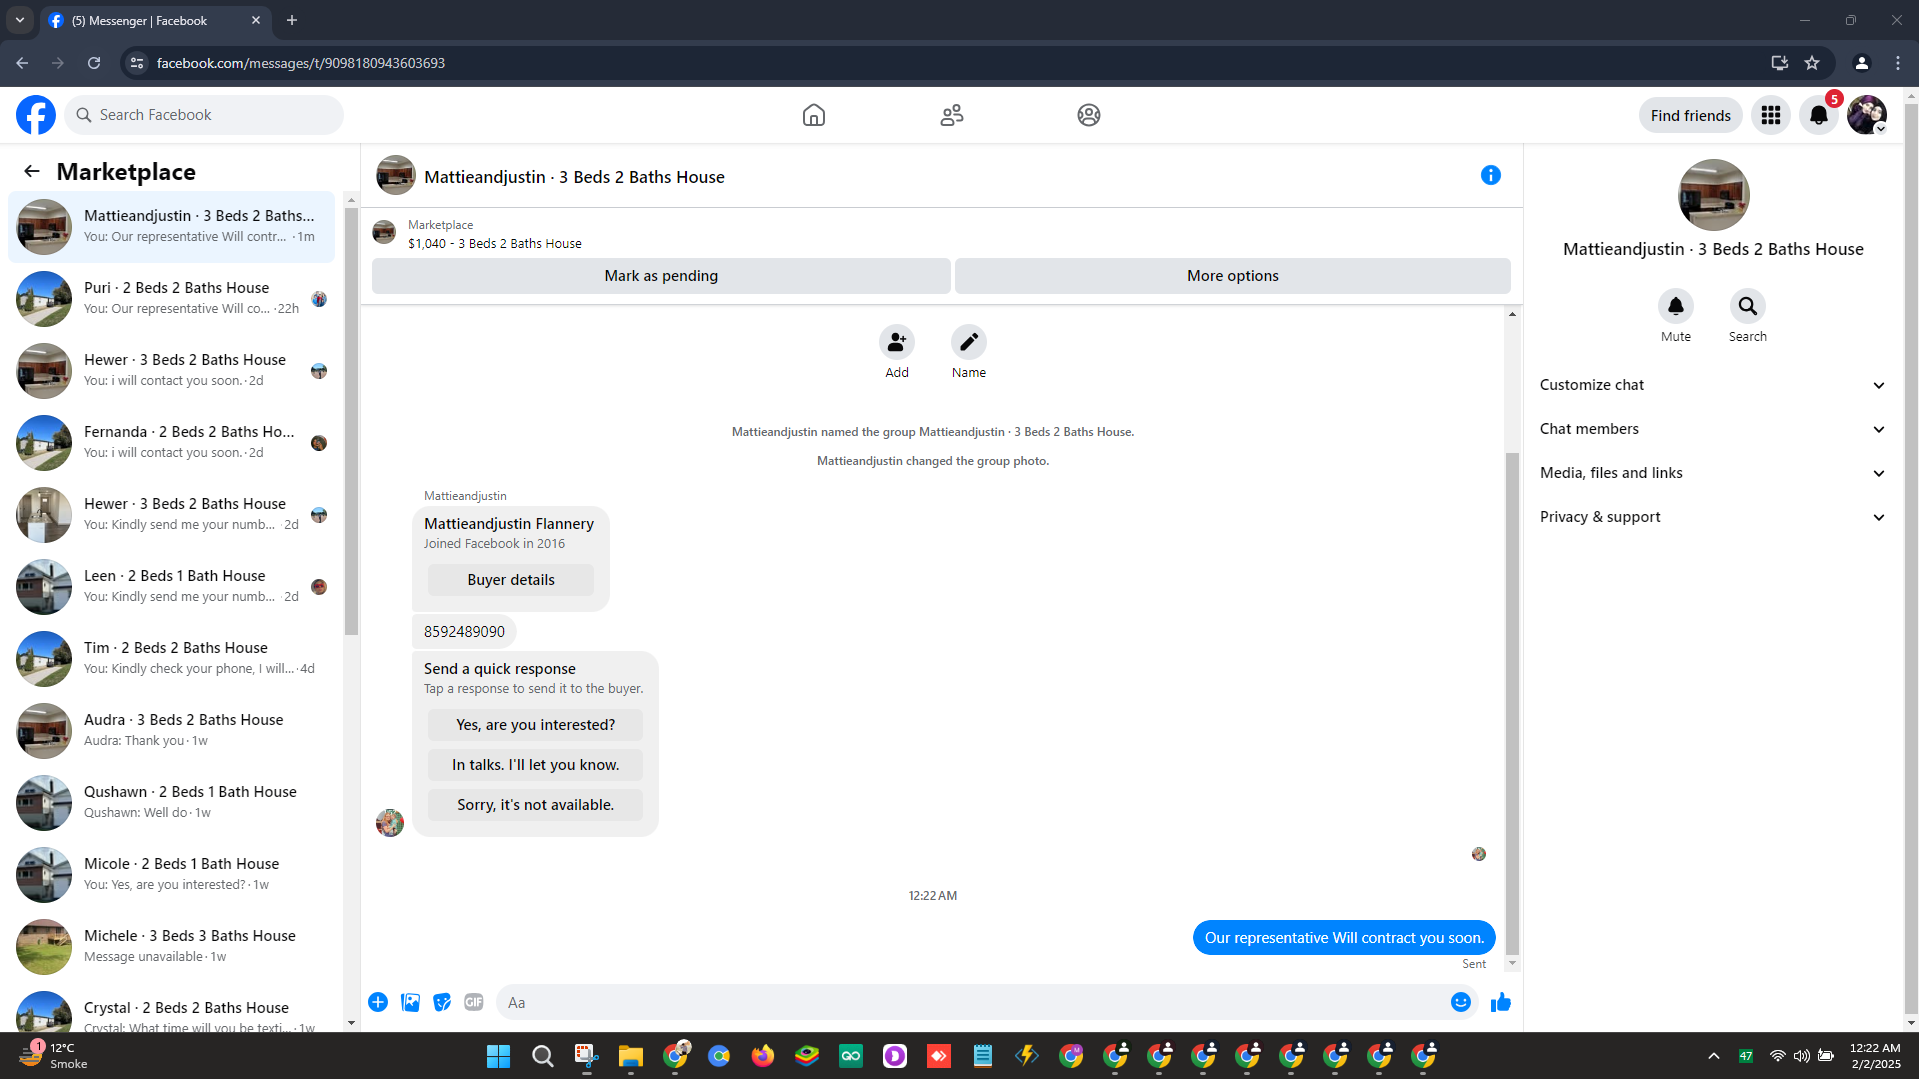Open the Michele 3 Beds 3 Baths conversation

coord(172,946)
